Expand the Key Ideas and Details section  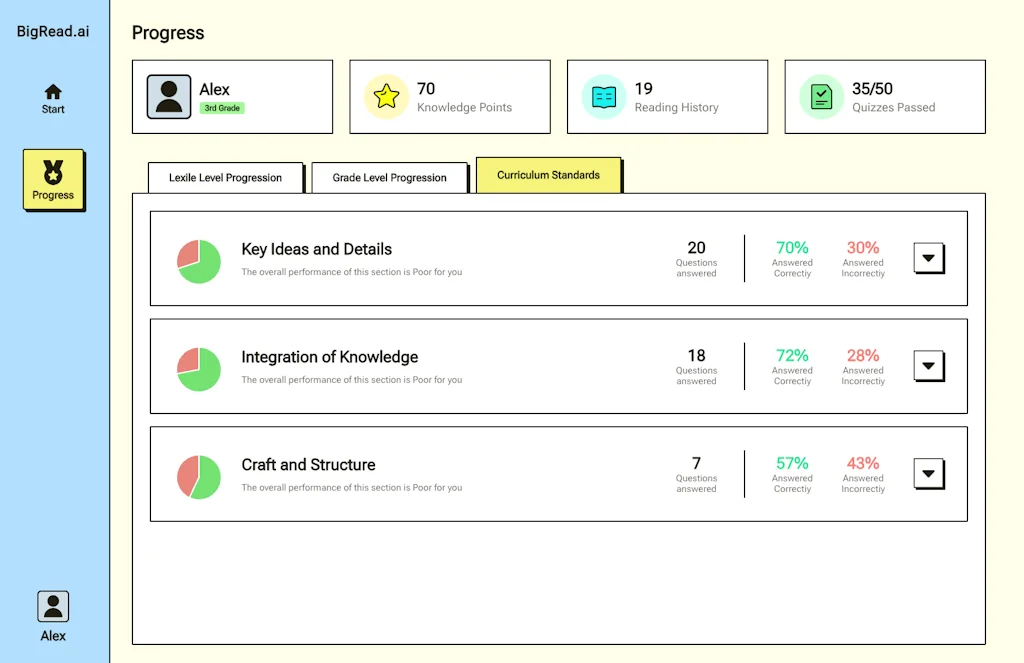(929, 258)
